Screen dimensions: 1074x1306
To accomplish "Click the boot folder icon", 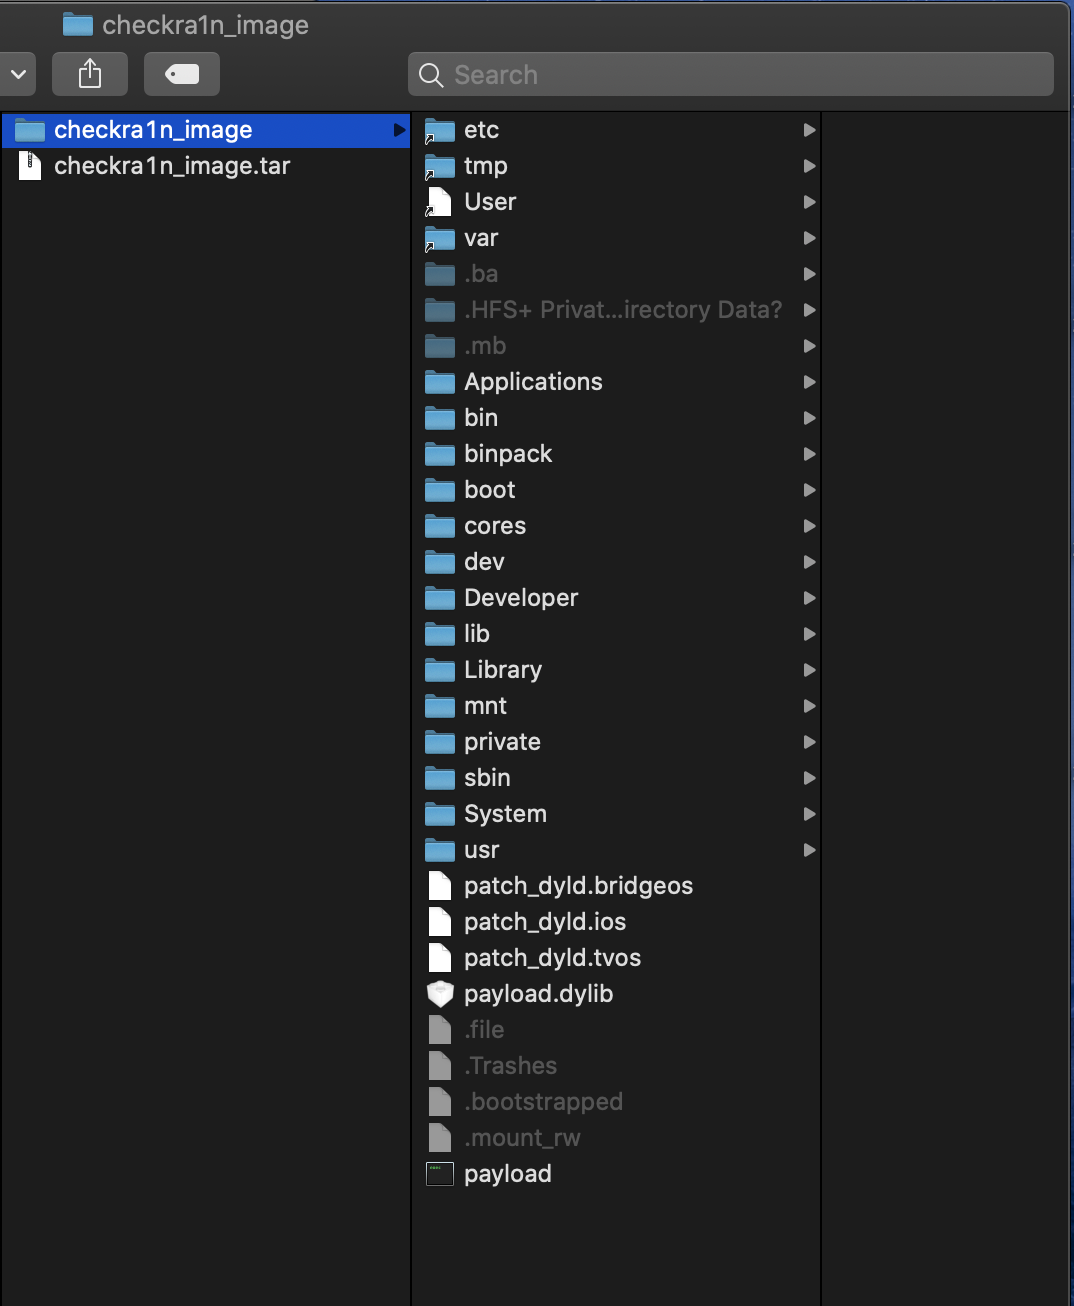I will click(440, 490).
